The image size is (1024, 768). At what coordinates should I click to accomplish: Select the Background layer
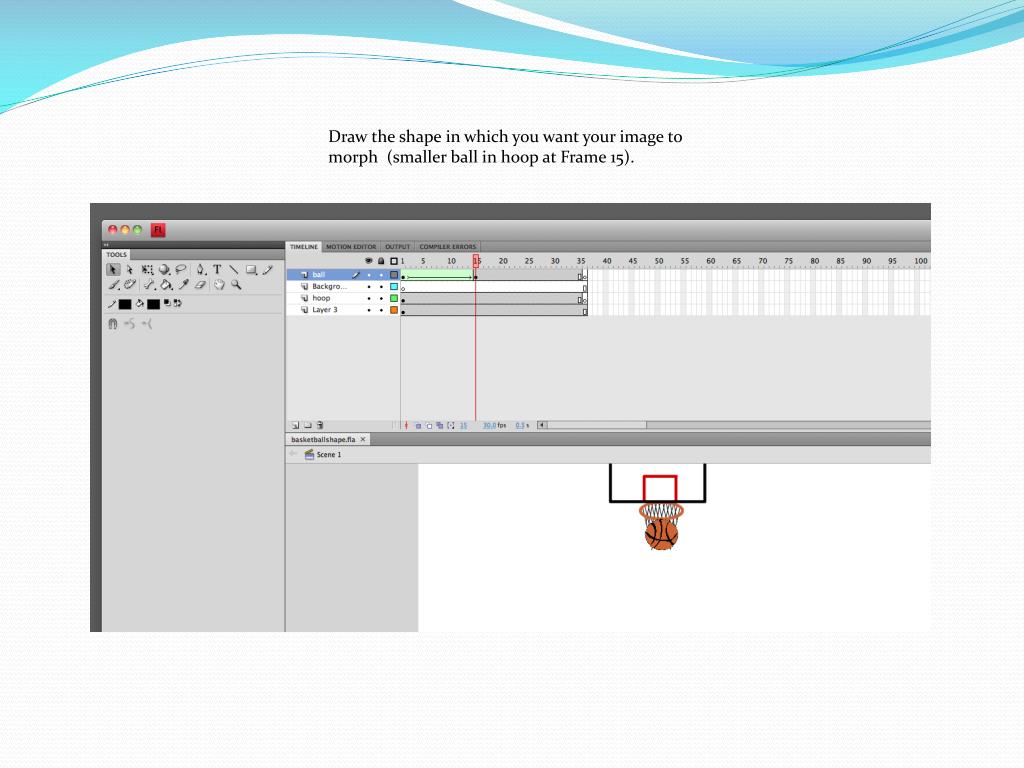click(x=329, y=287)
